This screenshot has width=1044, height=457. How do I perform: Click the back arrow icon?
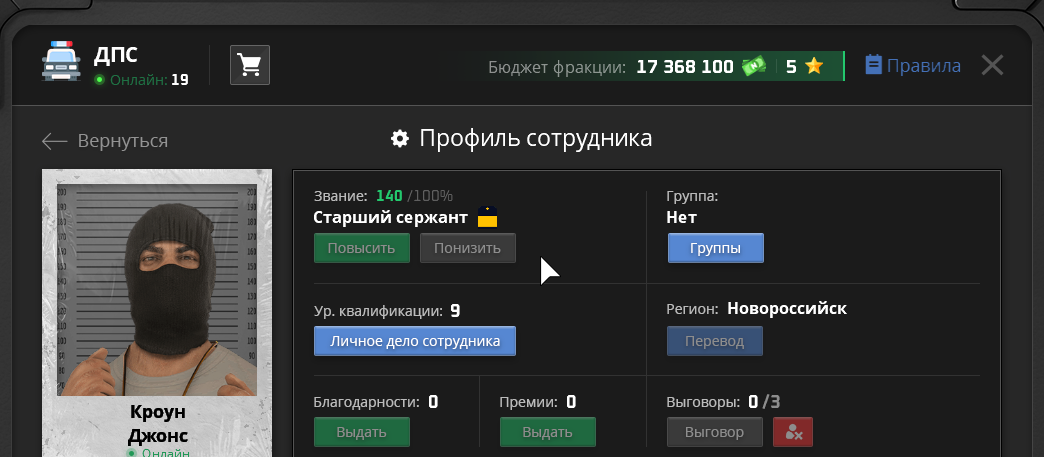(54, 141)
